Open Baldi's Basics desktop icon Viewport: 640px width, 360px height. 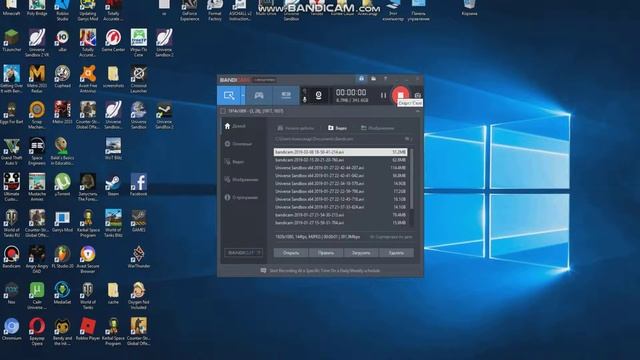(x=62, y=151)
